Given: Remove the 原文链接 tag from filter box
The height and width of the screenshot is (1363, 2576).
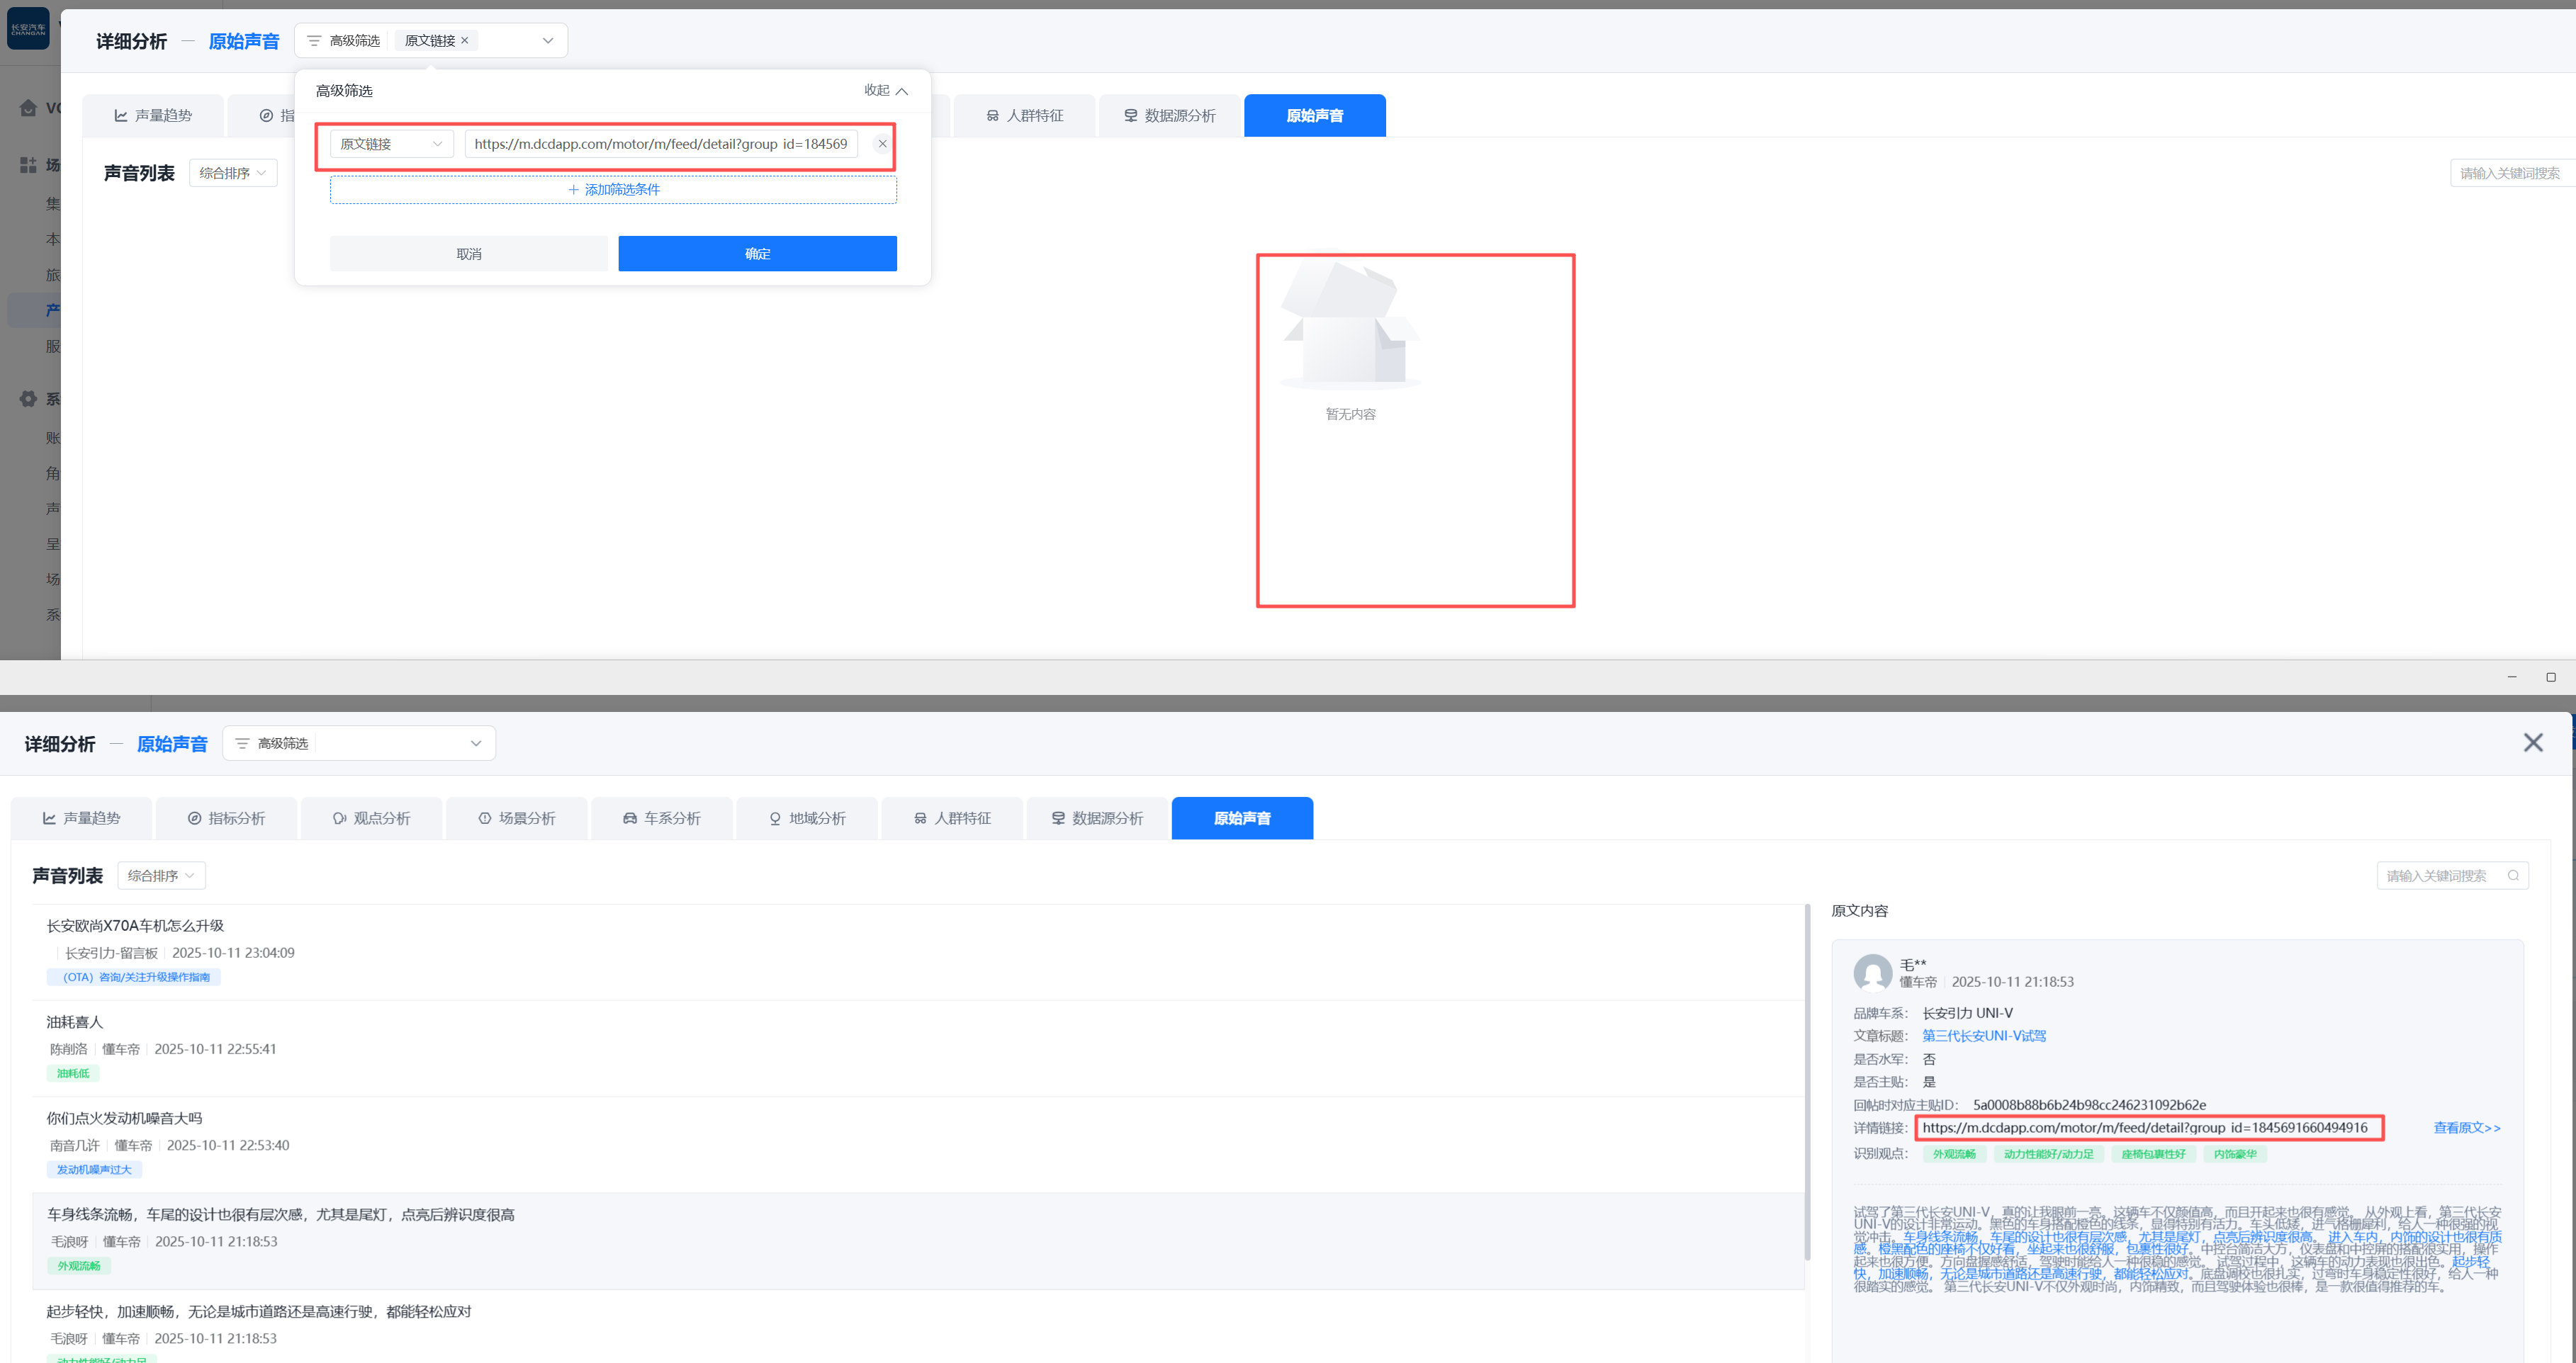Looking at the screenshot, I should (465, 41).
